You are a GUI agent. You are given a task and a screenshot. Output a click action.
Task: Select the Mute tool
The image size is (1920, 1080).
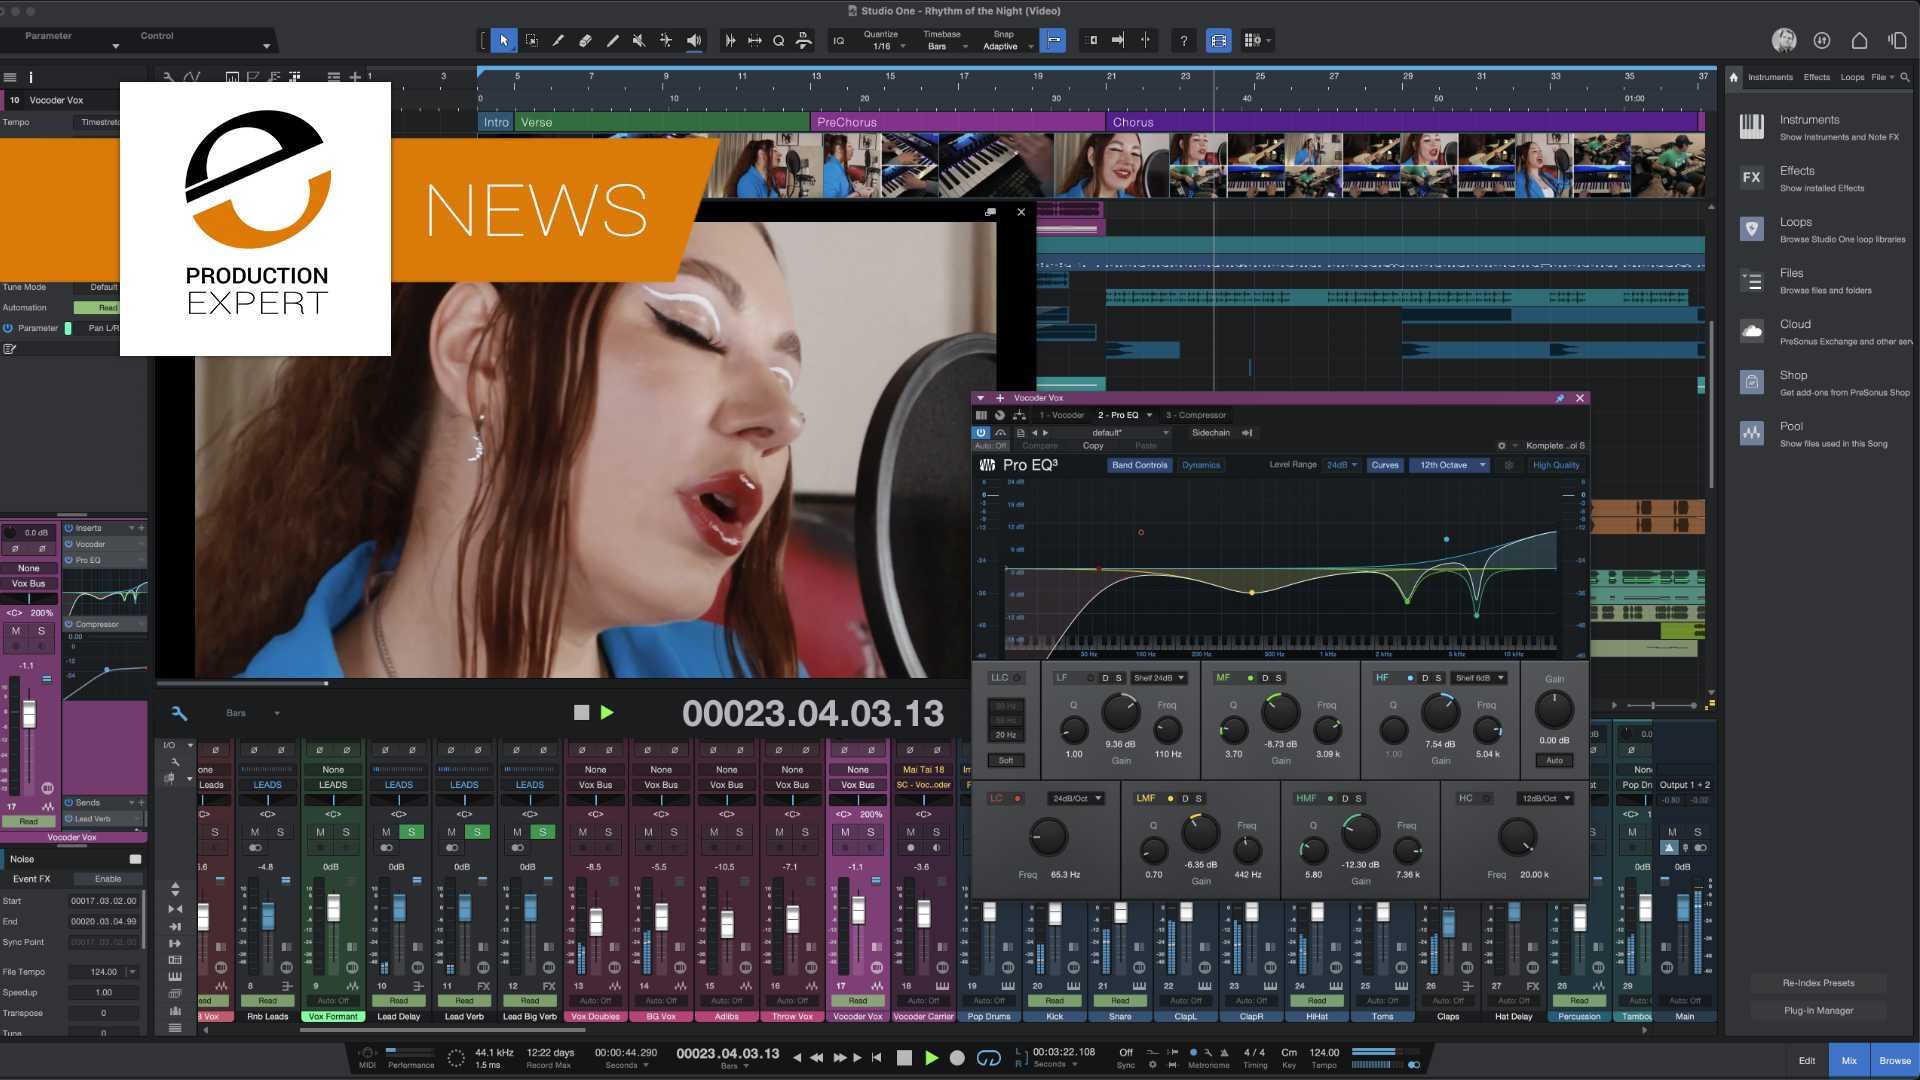click(x=639, y=41)
